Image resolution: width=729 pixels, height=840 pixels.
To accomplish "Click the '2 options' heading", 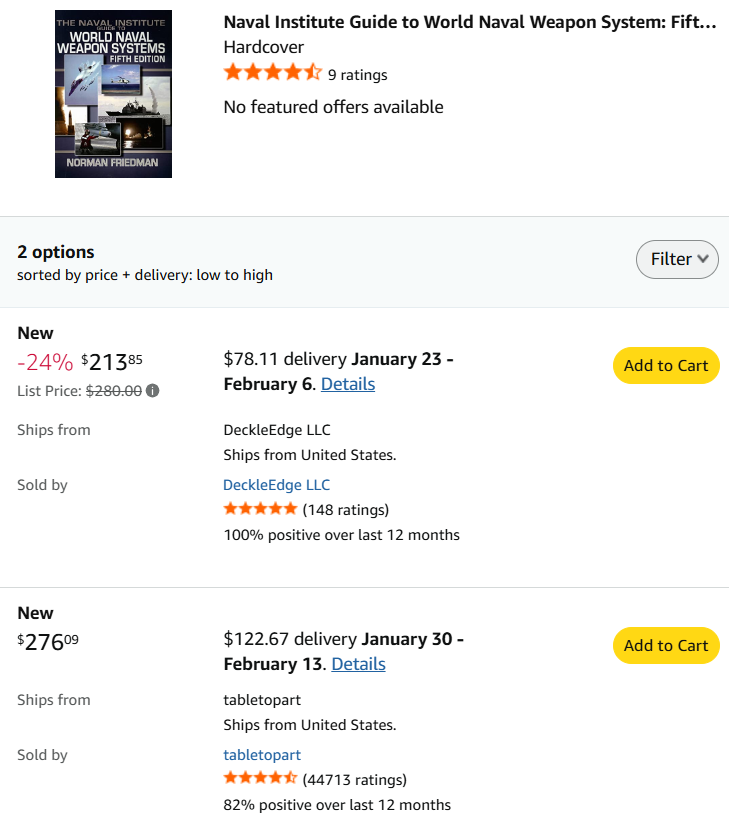I will pyautogui.click(x=56, y=252).
